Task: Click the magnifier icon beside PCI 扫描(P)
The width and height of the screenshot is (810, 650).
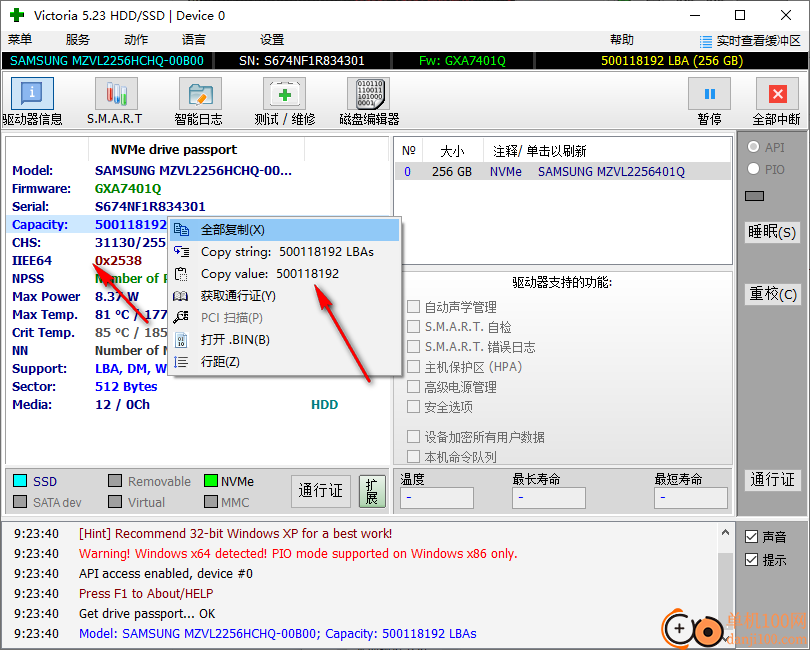Action: point(181,317)
